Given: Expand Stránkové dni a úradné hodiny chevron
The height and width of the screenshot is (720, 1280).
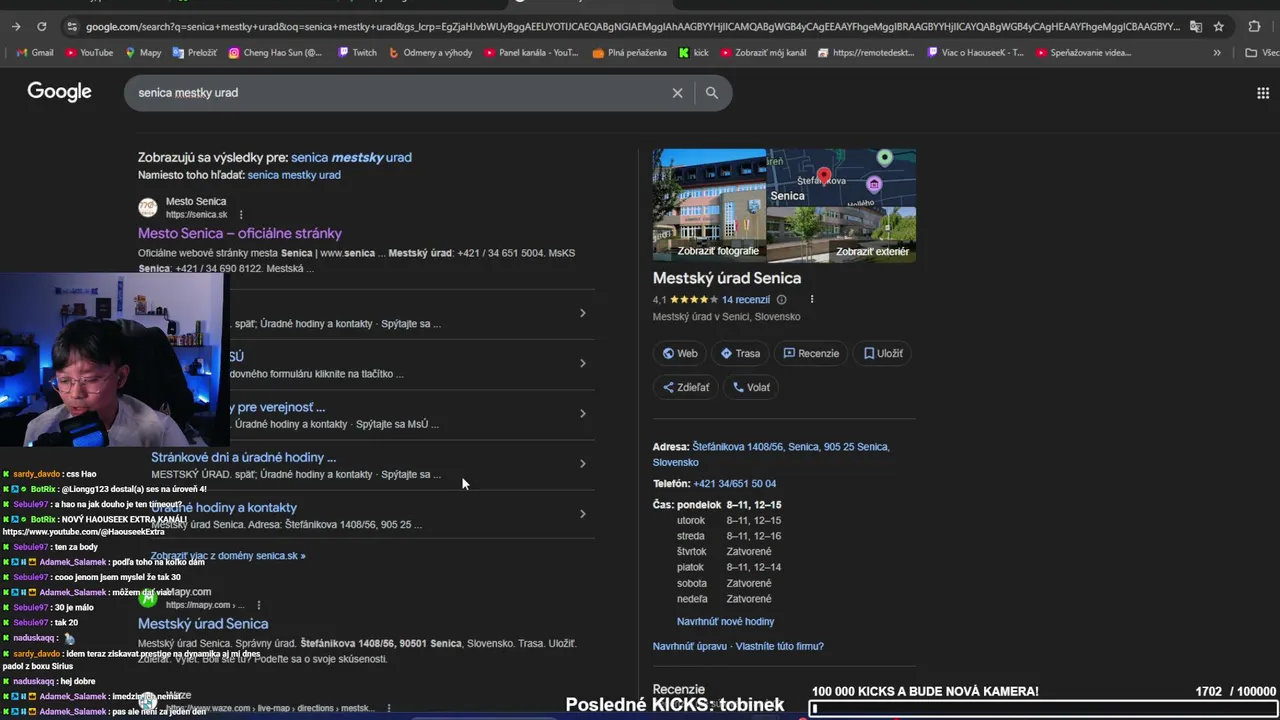Looking at the screenshot, I should point(582,463).
